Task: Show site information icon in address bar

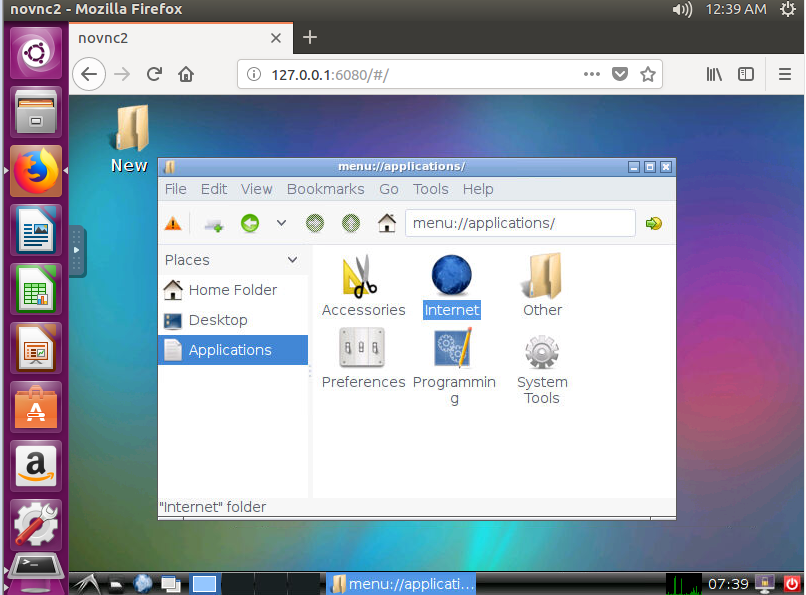Action: [253, 75]
